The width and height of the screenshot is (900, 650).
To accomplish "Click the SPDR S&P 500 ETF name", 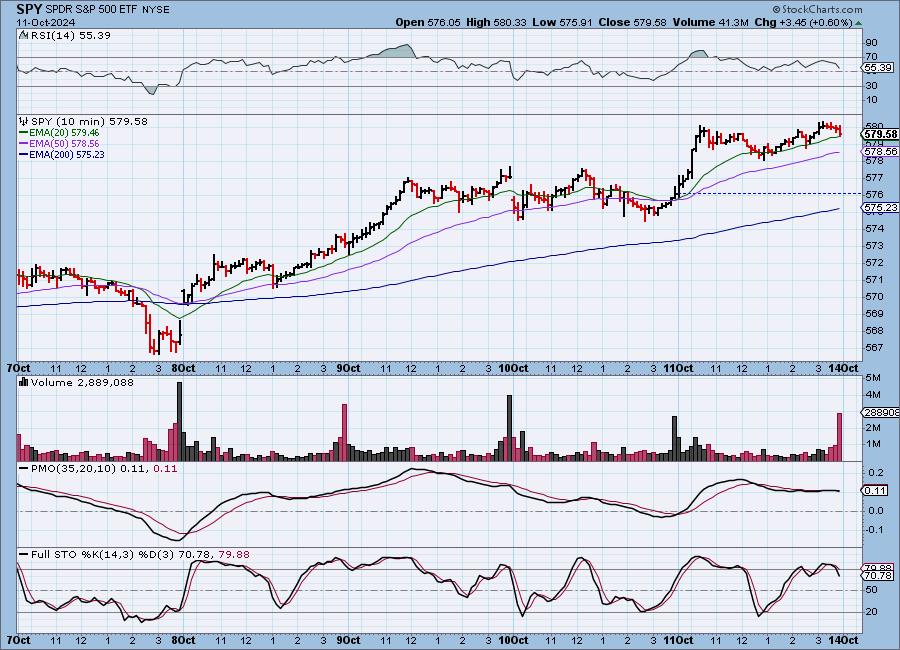I will coord(90,10).
